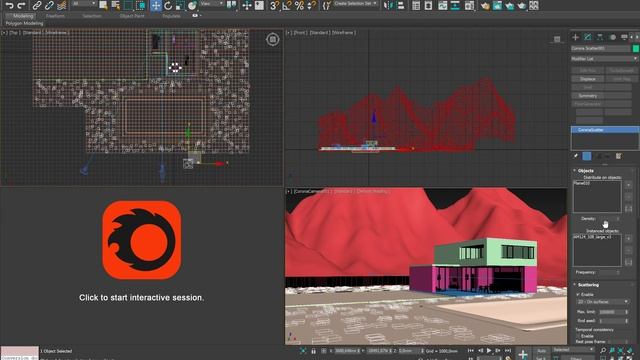Click the Displace modifier button

coord(588,79)
